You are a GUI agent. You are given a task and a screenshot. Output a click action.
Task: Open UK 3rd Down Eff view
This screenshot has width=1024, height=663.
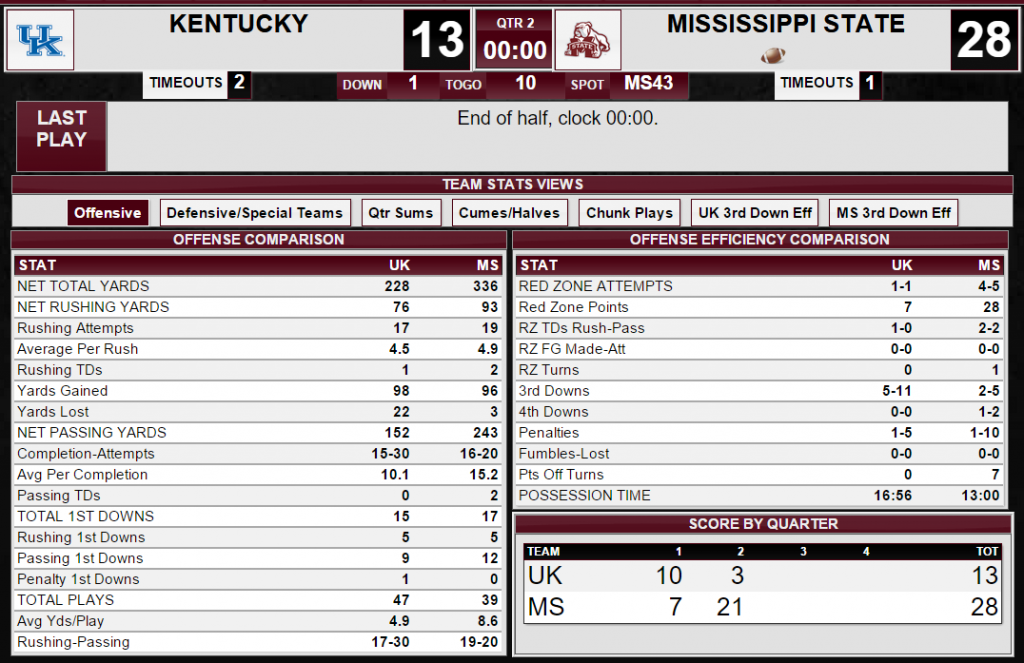point(755,213)
